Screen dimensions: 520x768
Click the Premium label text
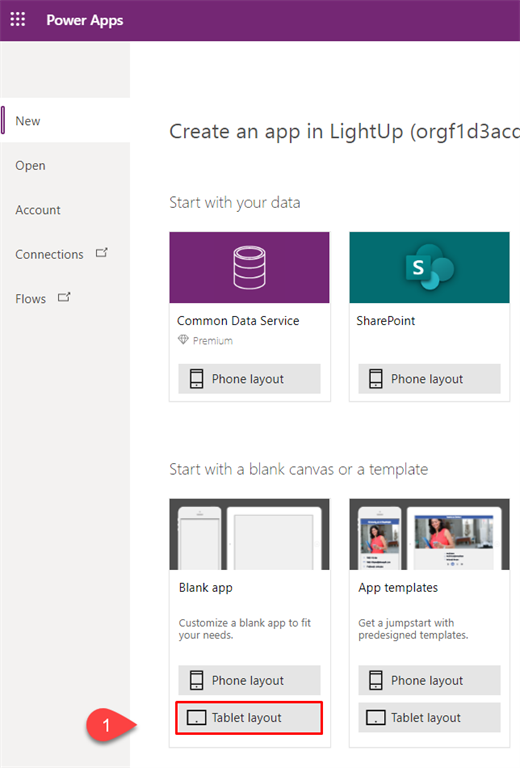tap(213, 340)
